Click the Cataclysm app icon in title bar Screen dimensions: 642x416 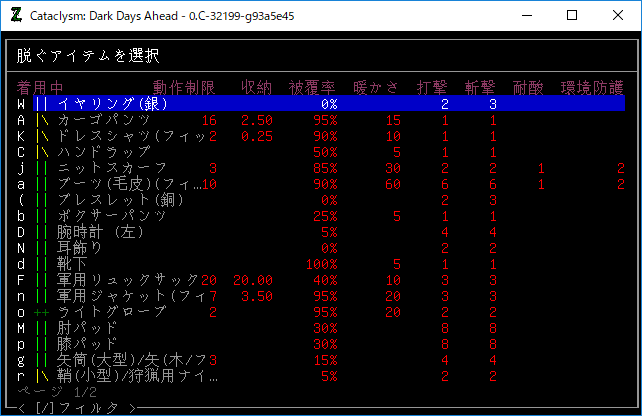click(x=16, y=15)
